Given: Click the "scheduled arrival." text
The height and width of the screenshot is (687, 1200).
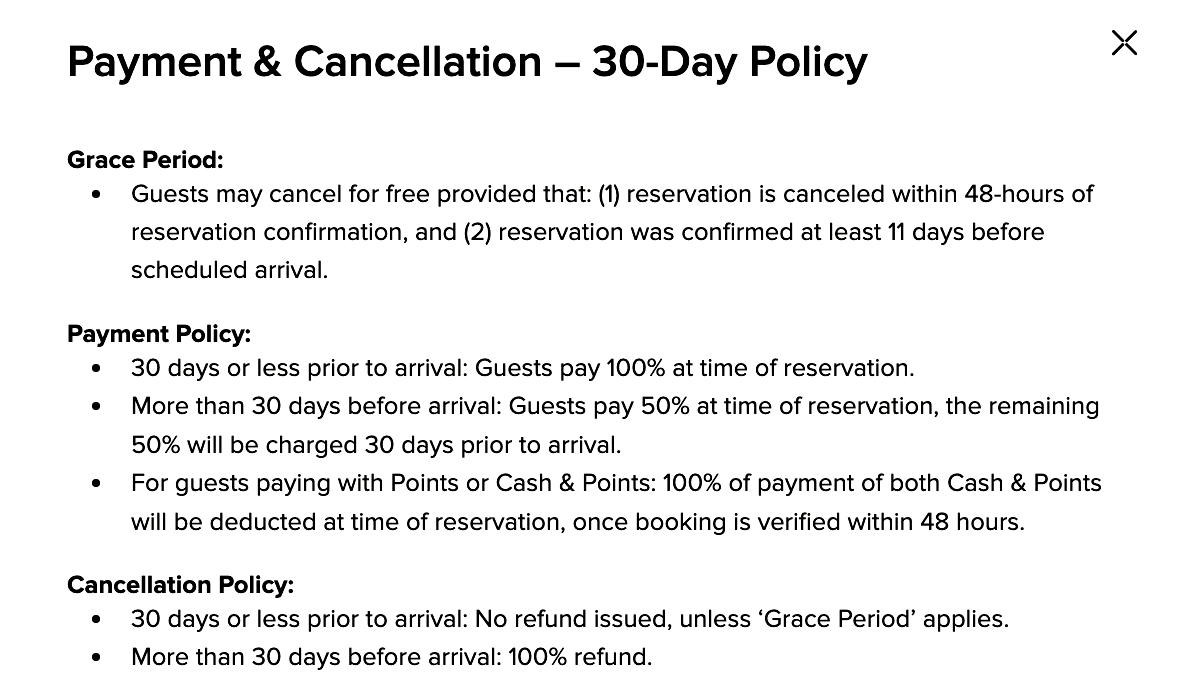Looking at the screenshot, I should point(229,270).
